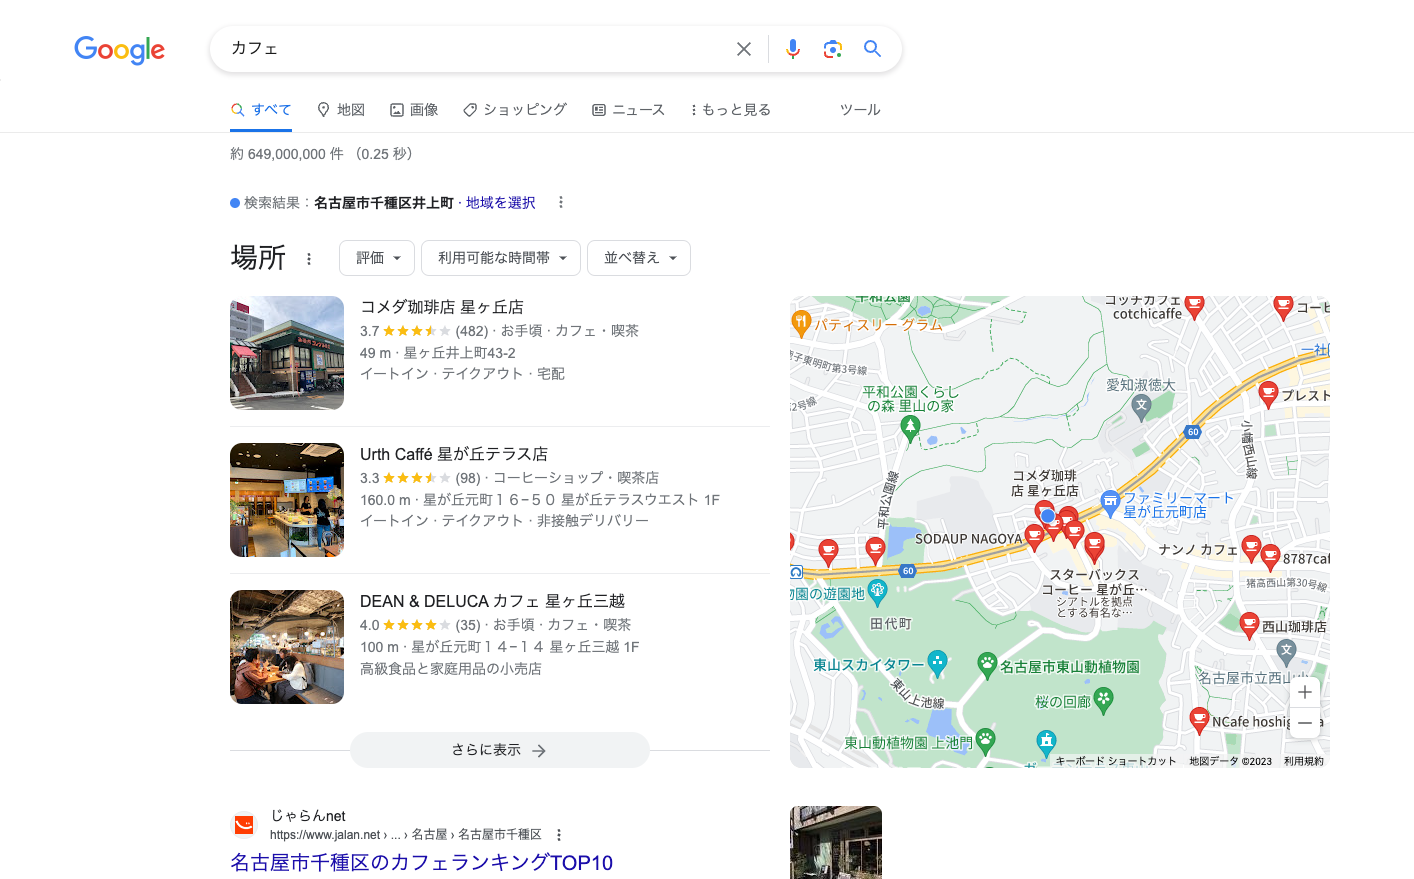The width and height of the screenshot is (1414, 879).
Task: Open the ショッピング tab
Action: [515, 110]
